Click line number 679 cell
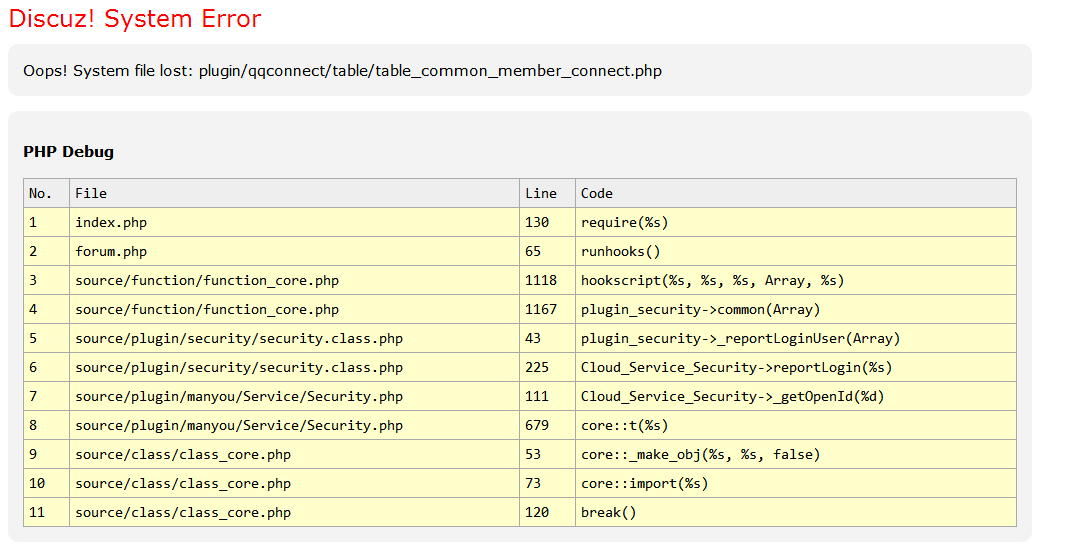1086x553 pixels. point(547,426)
